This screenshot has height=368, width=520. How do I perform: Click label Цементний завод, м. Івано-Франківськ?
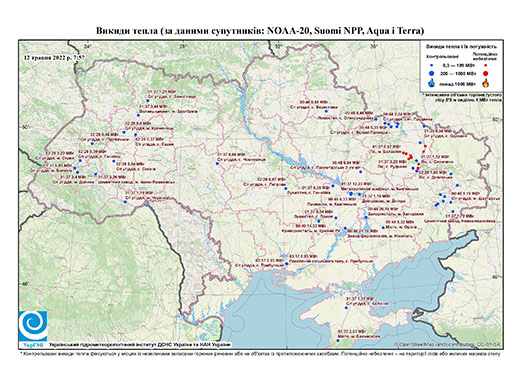137,182
